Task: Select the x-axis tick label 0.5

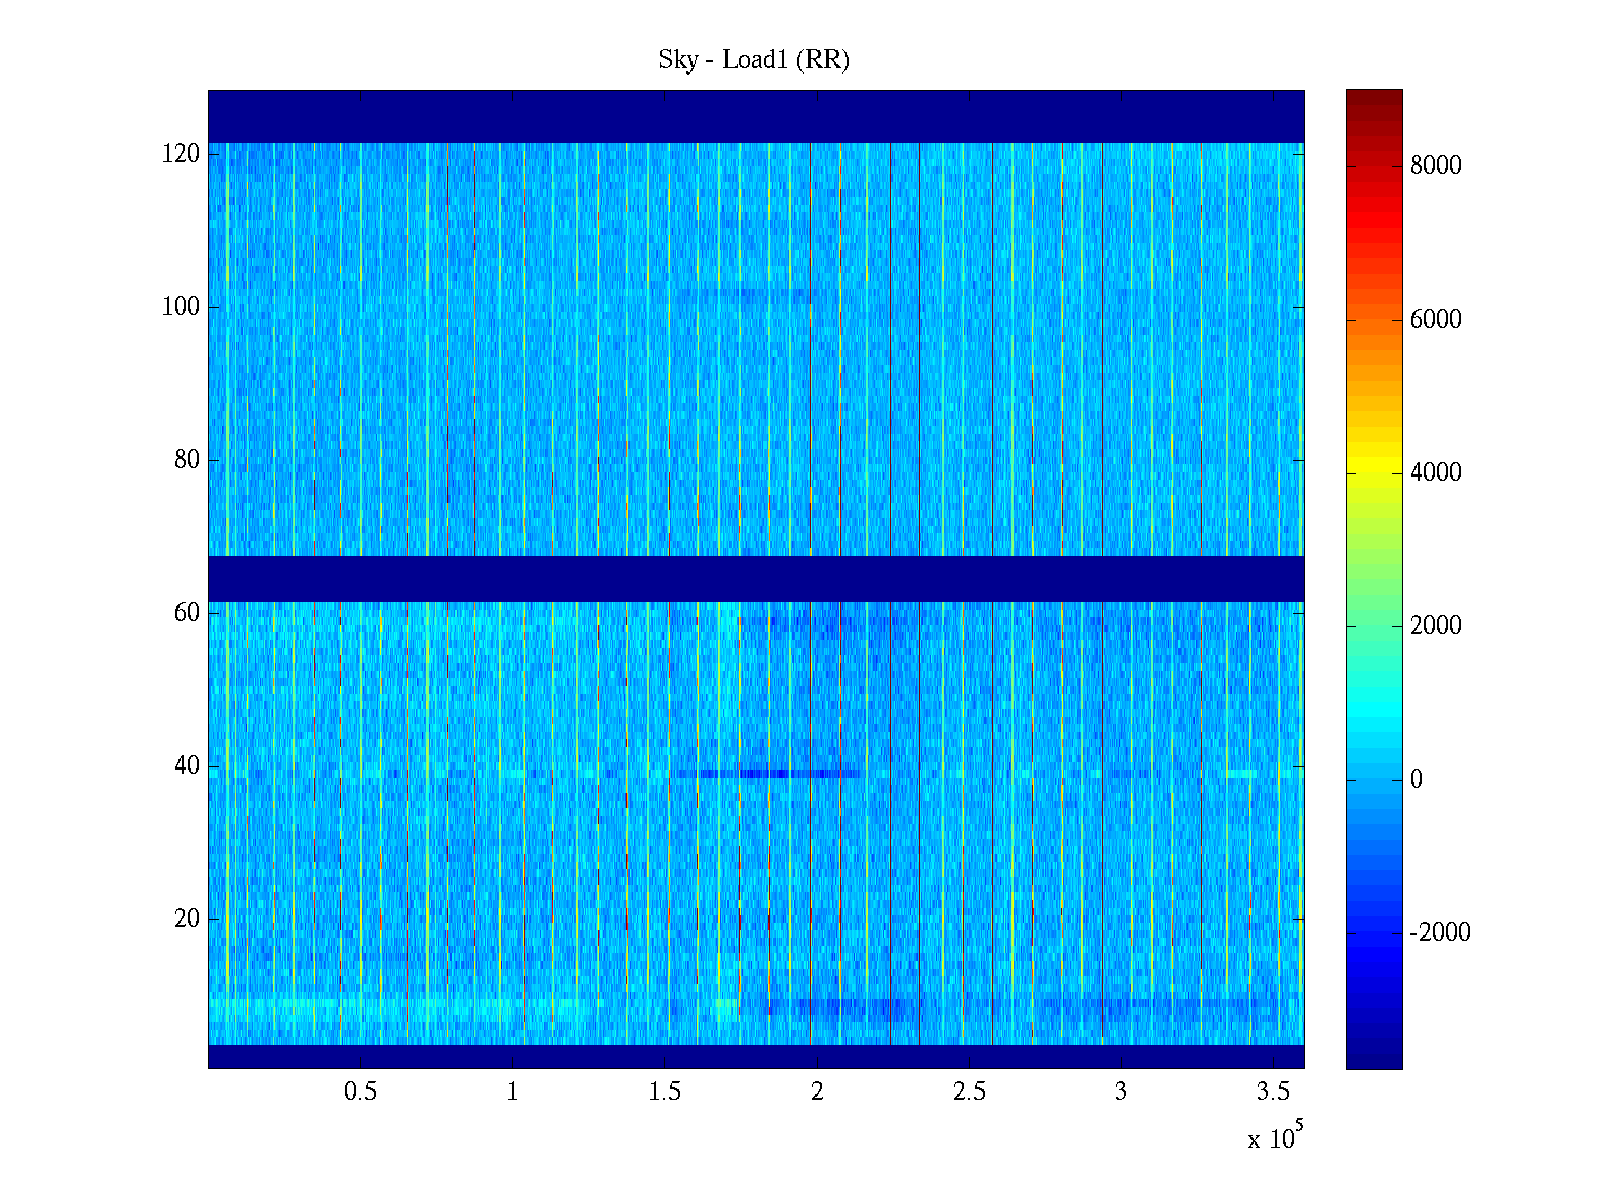Action: (360, 1092)
